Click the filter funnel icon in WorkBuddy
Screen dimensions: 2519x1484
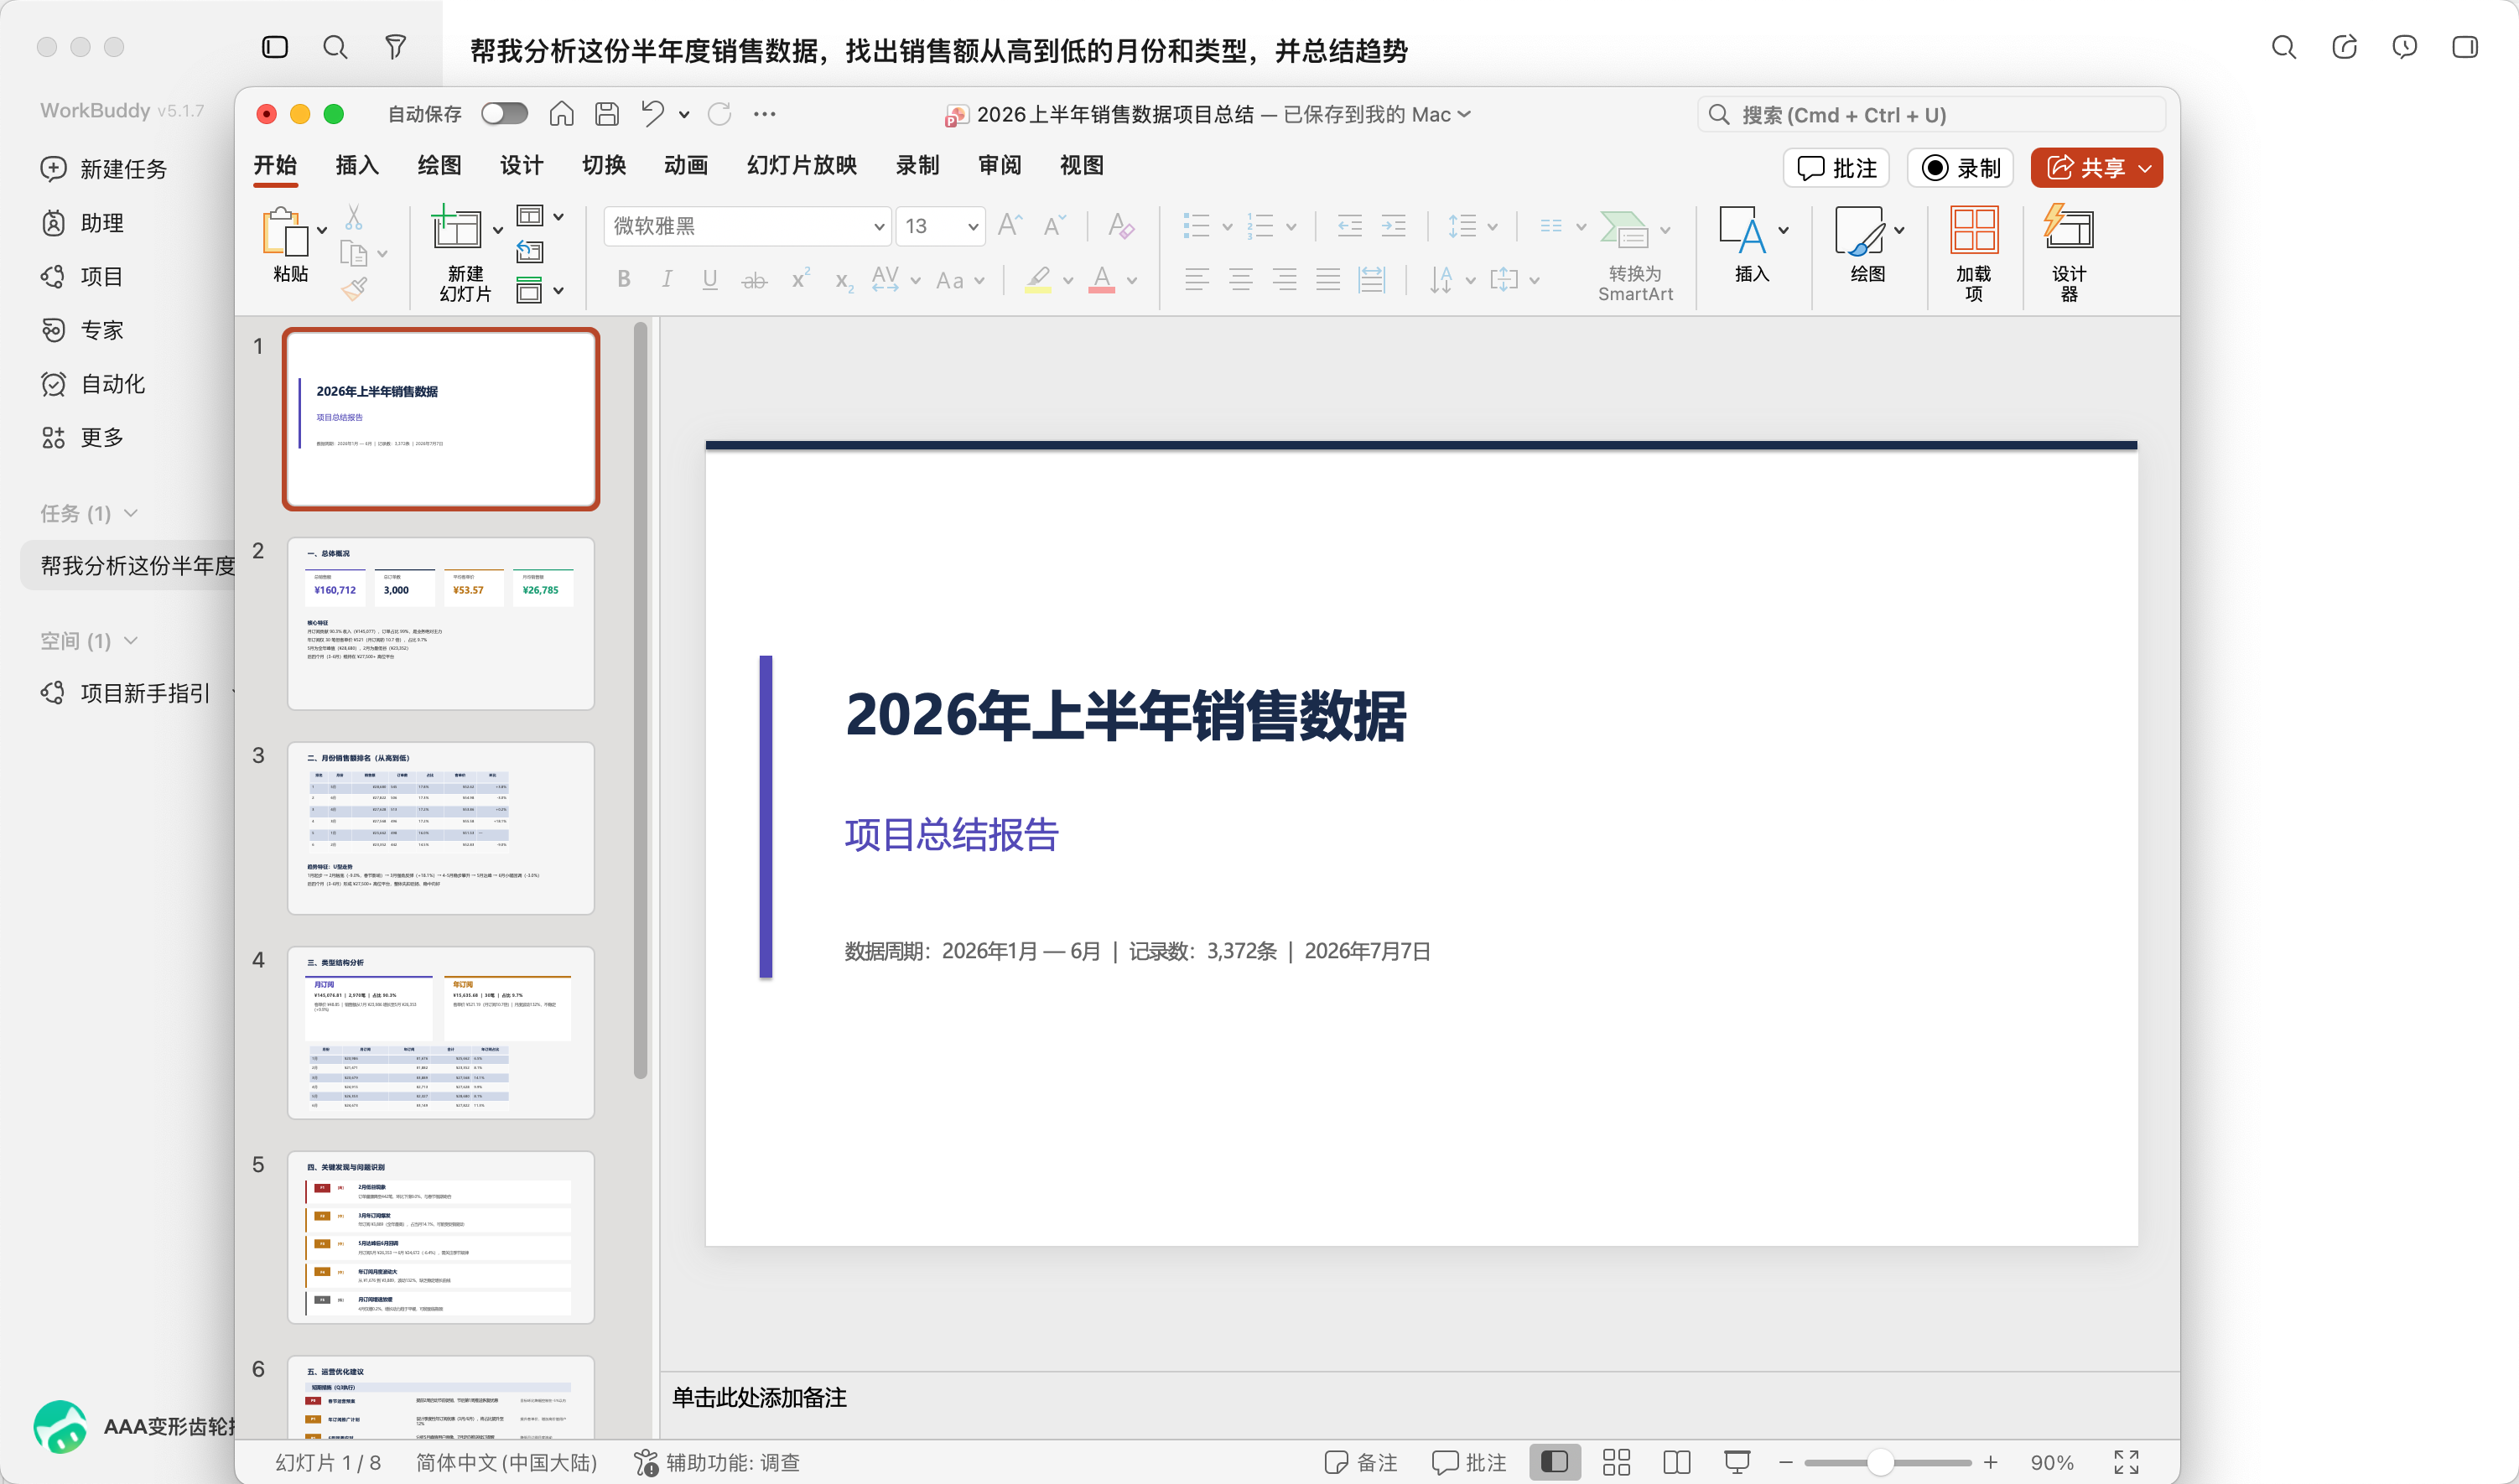(396, 47)
